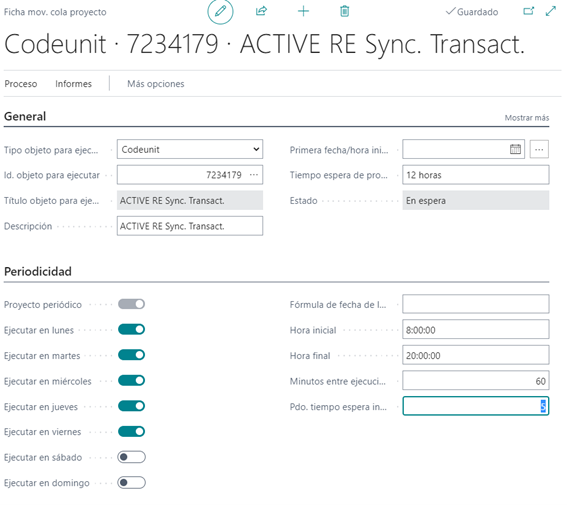Open the Informes menu

coord(73,84)
